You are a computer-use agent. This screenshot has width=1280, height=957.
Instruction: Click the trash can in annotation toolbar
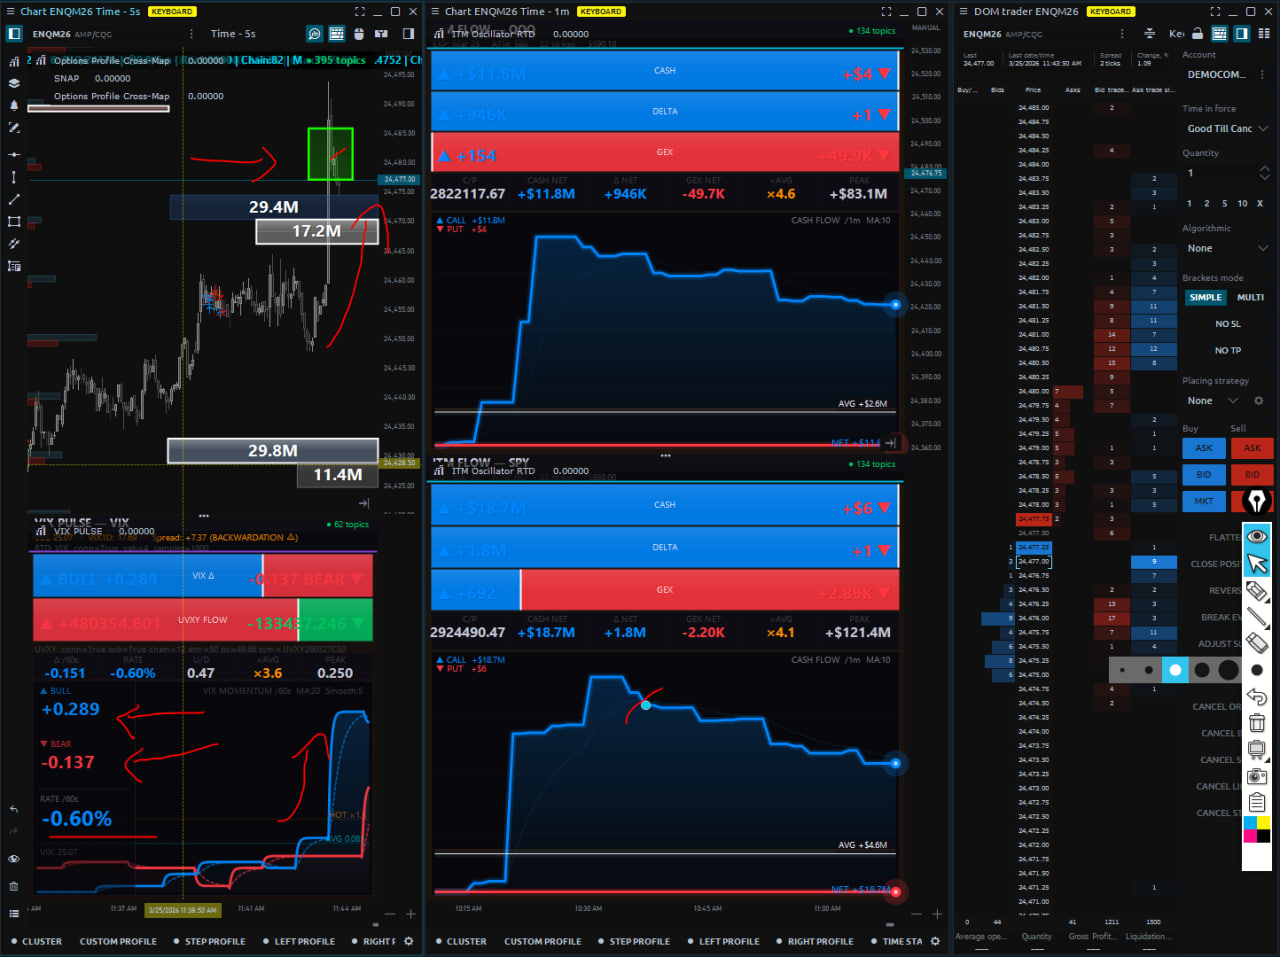(1257, 723)
